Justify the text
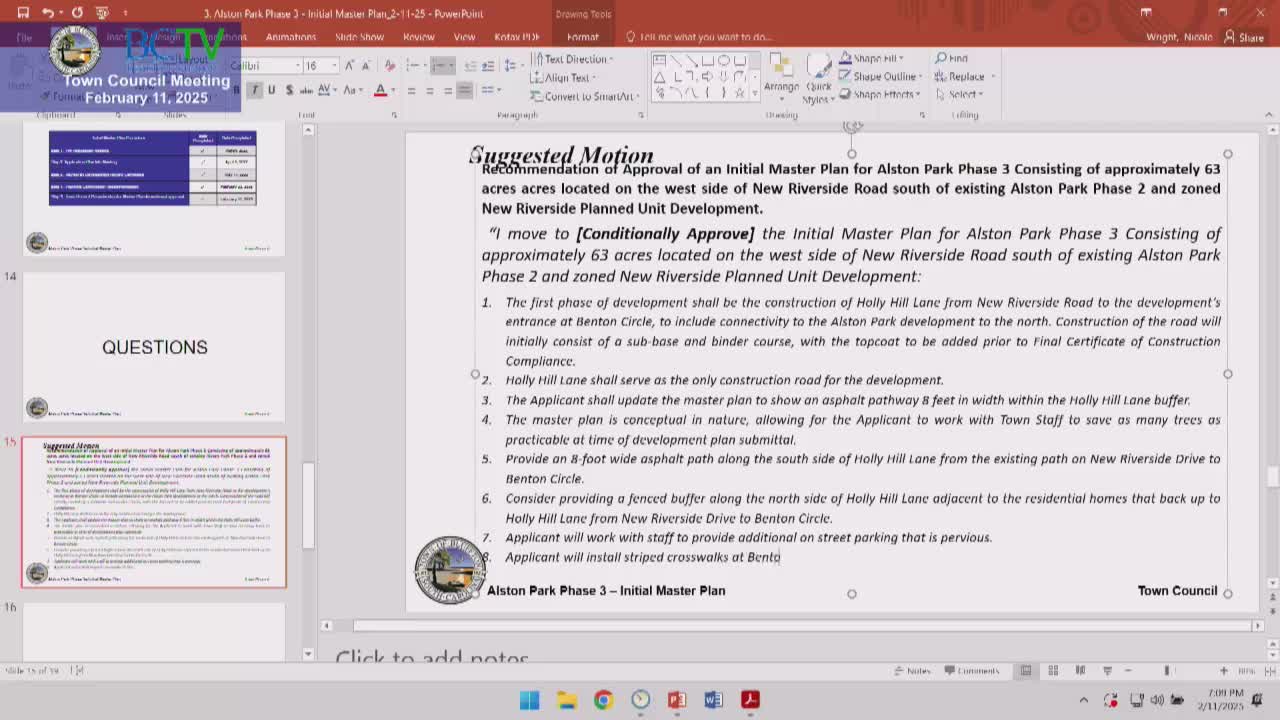Viewport: 1280px width, 720px height. (465, 90)
